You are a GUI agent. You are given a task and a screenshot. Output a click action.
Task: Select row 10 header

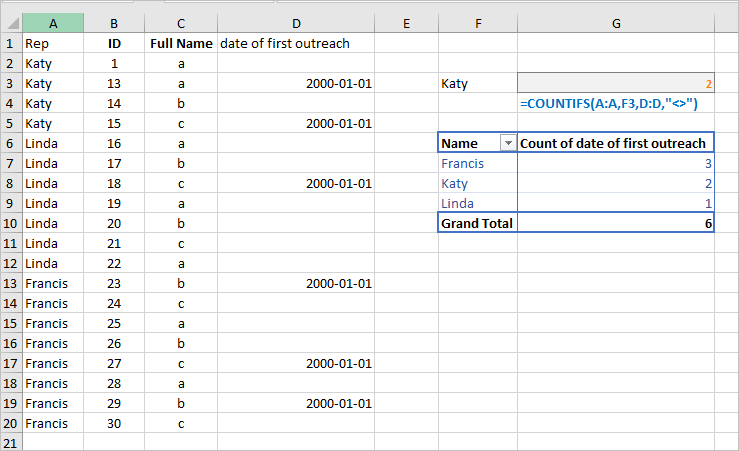pos(11,223)
